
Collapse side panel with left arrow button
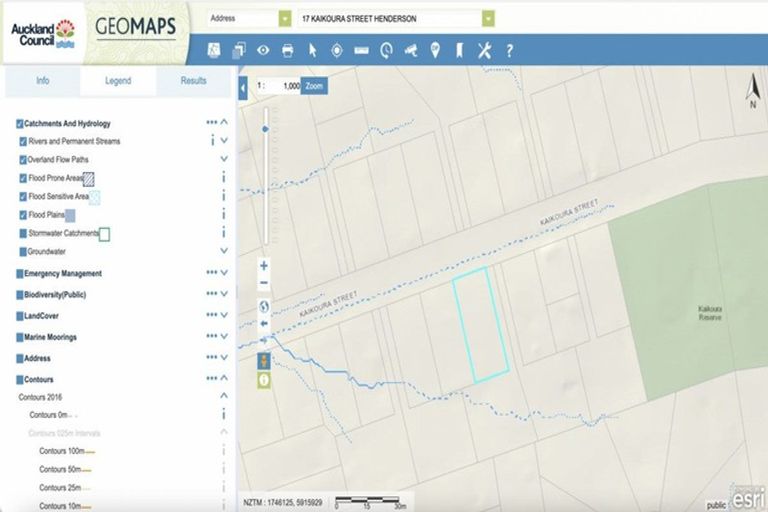pyautogui.click(x=243, y=87)
